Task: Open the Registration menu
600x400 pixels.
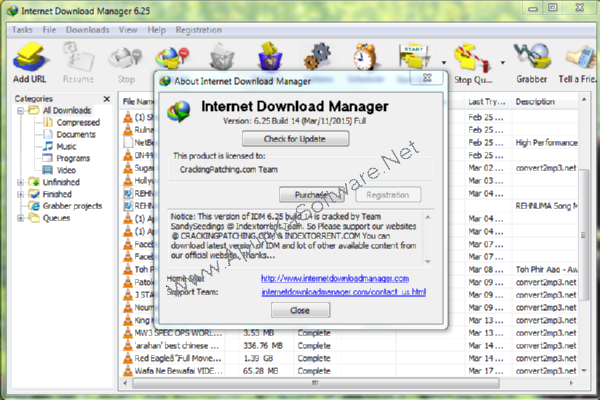Action: pos(199,30)
